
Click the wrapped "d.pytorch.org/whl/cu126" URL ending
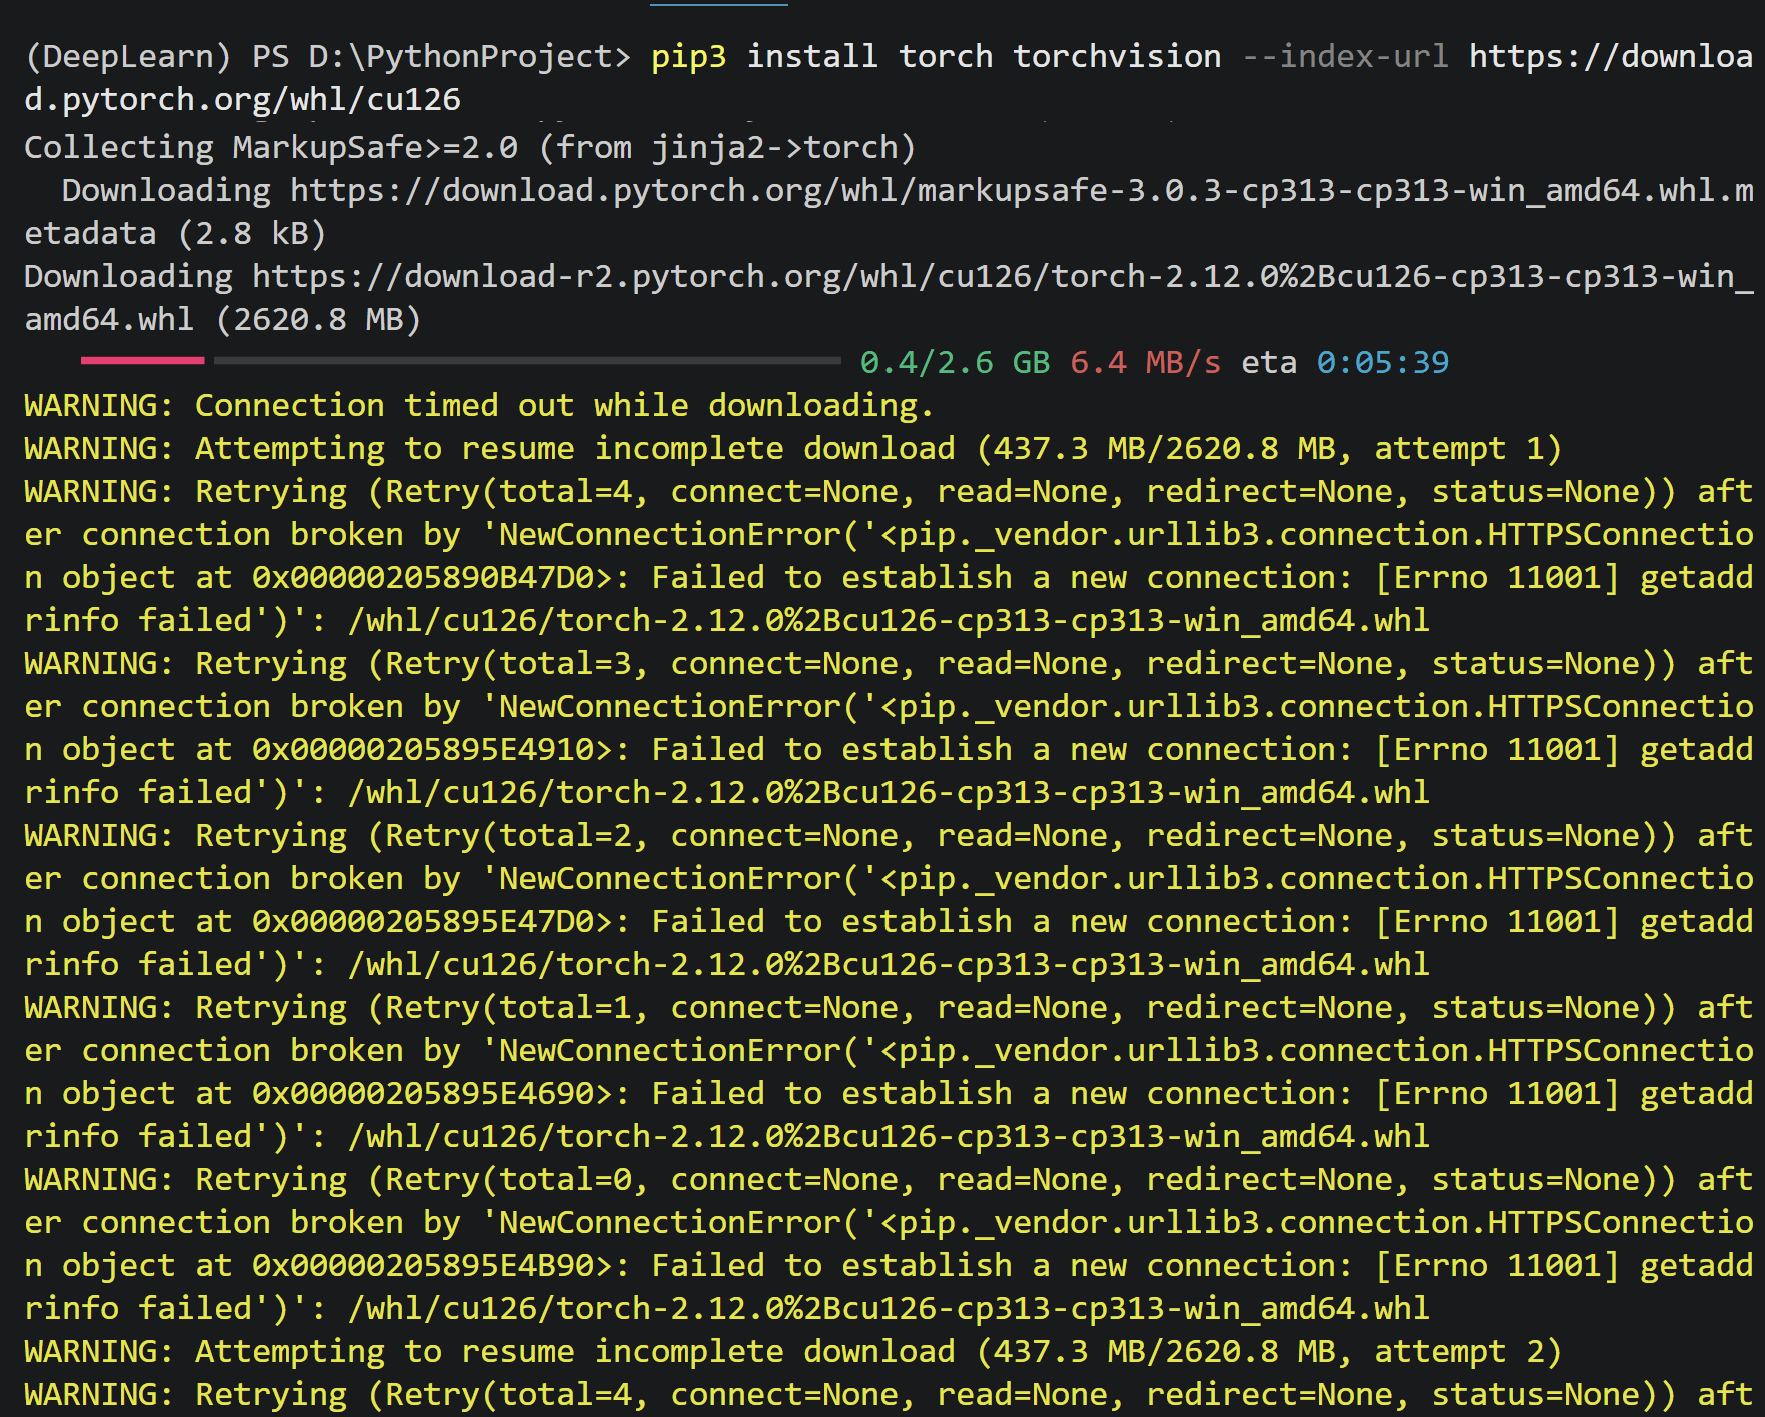point(243,100)
